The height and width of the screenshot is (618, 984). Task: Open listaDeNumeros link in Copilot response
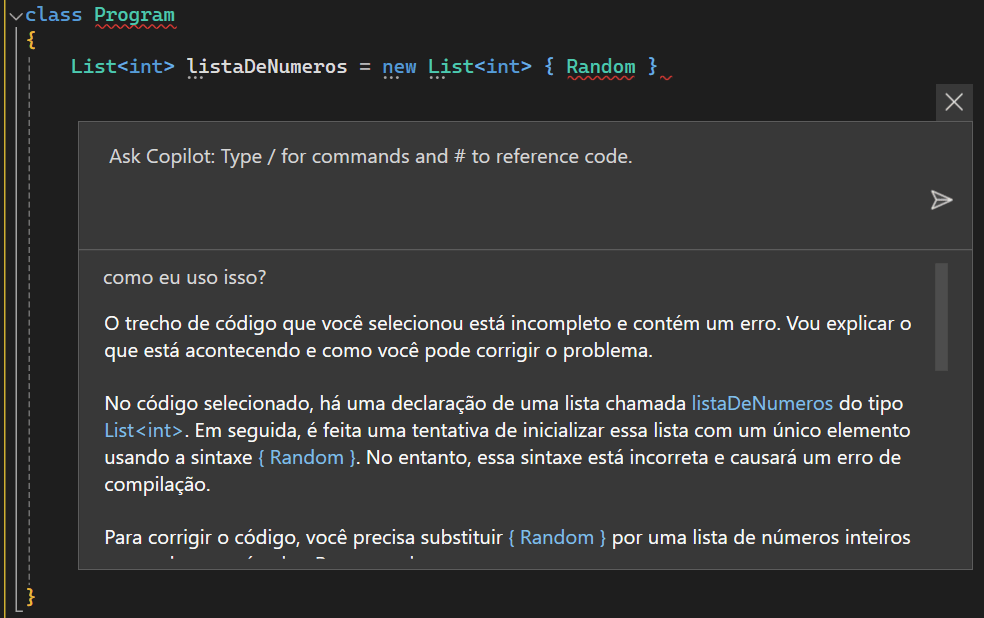[762, 404]
